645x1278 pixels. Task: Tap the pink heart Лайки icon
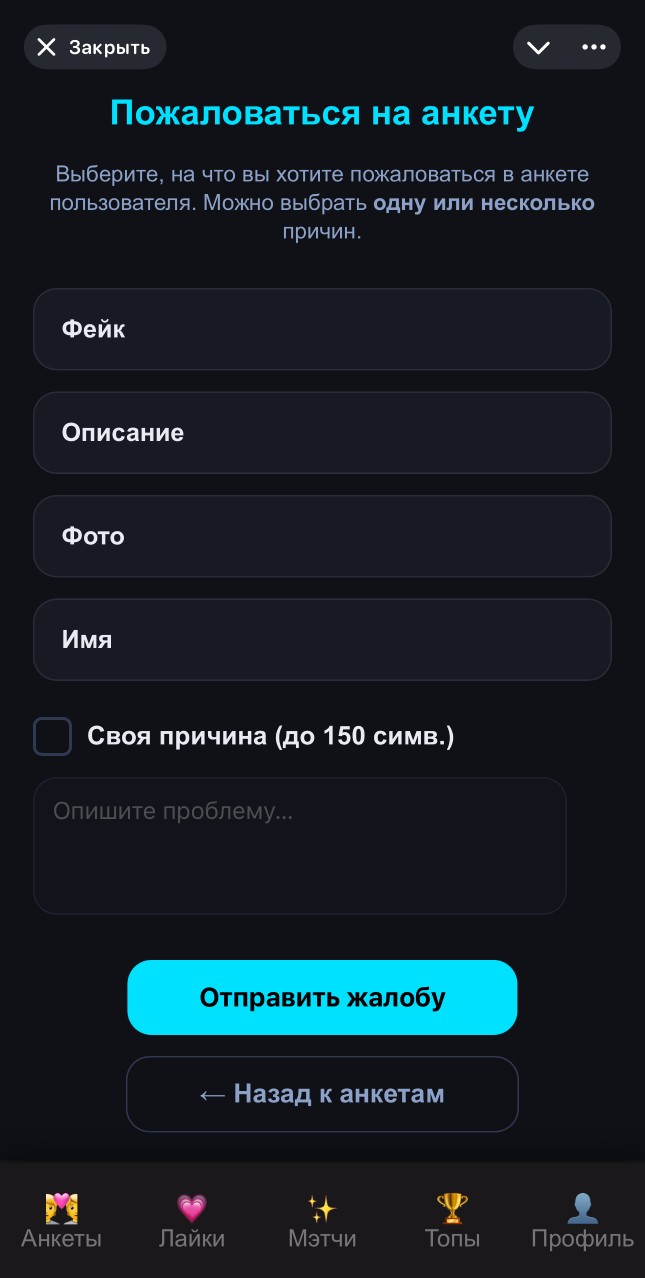tap(191, 1207)
